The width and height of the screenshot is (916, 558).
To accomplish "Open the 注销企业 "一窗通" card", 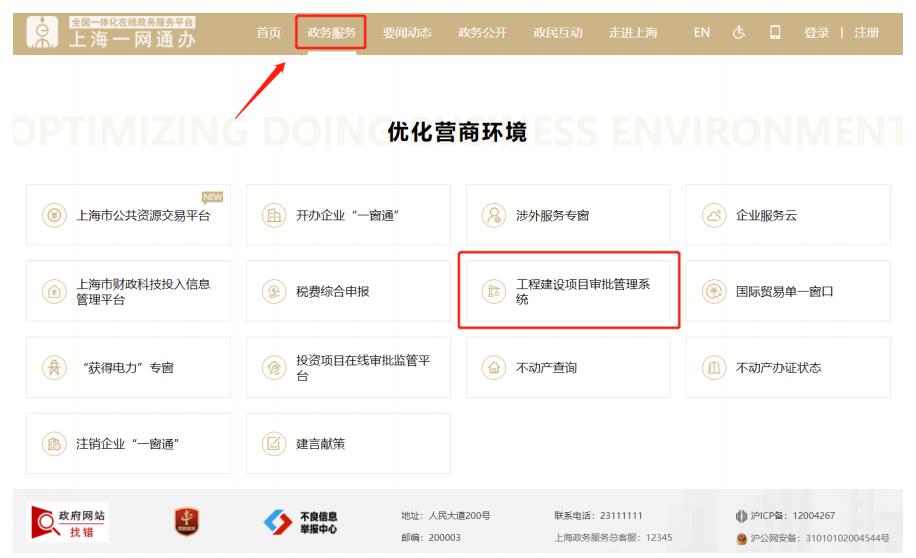I will click(x=129, y=443).
